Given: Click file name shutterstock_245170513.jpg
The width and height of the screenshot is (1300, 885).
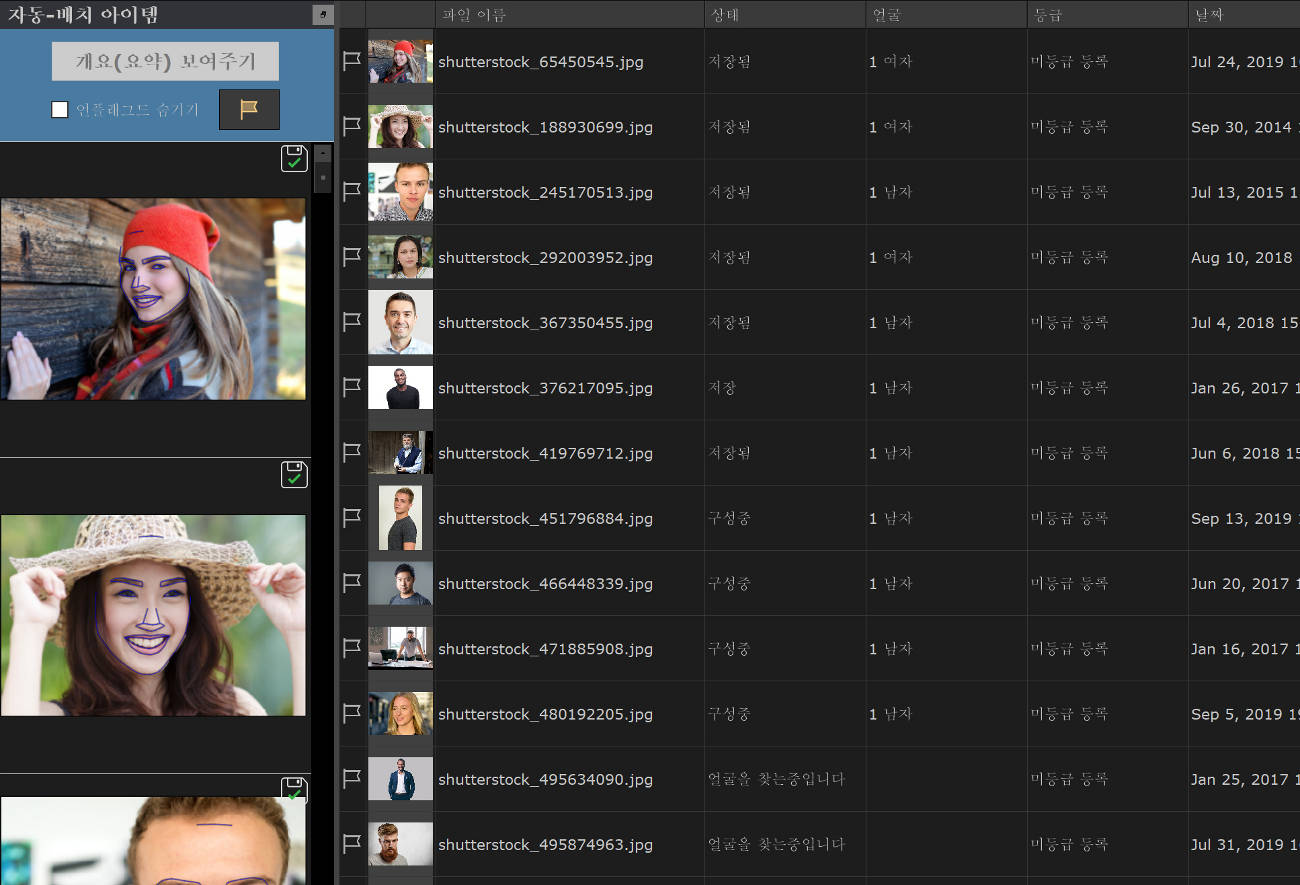Looking at the screenshot, I should click(545, 192).
